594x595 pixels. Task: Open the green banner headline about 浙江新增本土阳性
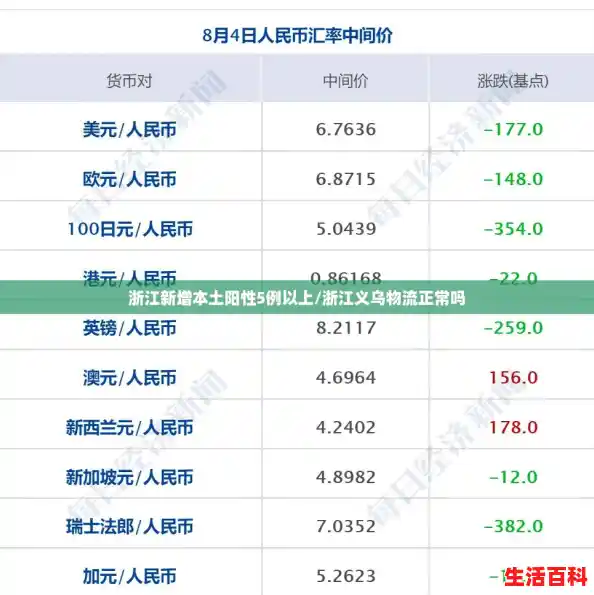pyautogui.click(x=297, y=298)
